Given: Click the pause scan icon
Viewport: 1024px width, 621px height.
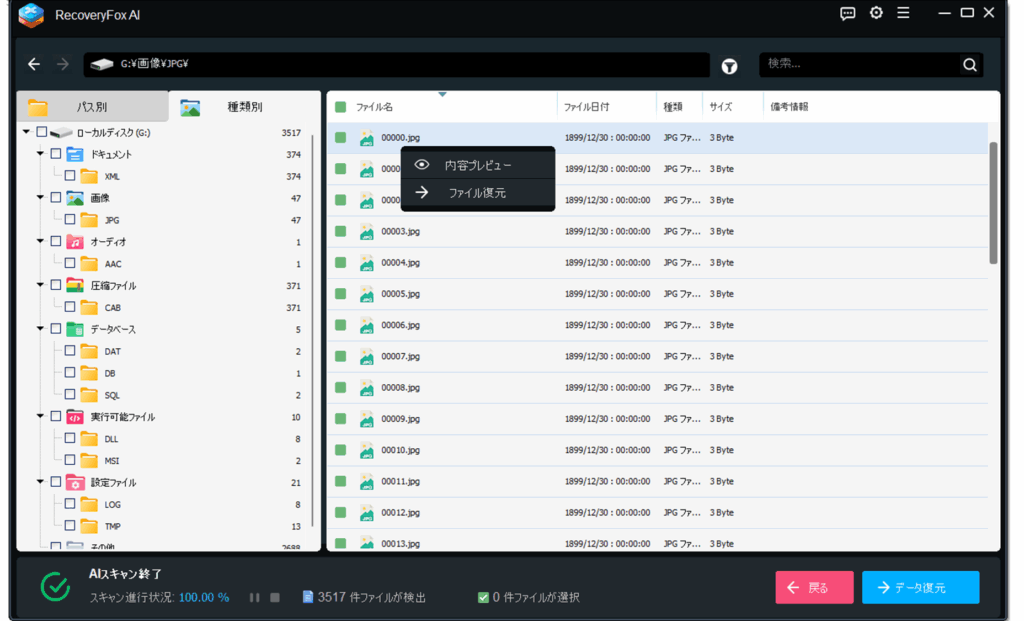Looking at the screenshot, I should 255,597.
